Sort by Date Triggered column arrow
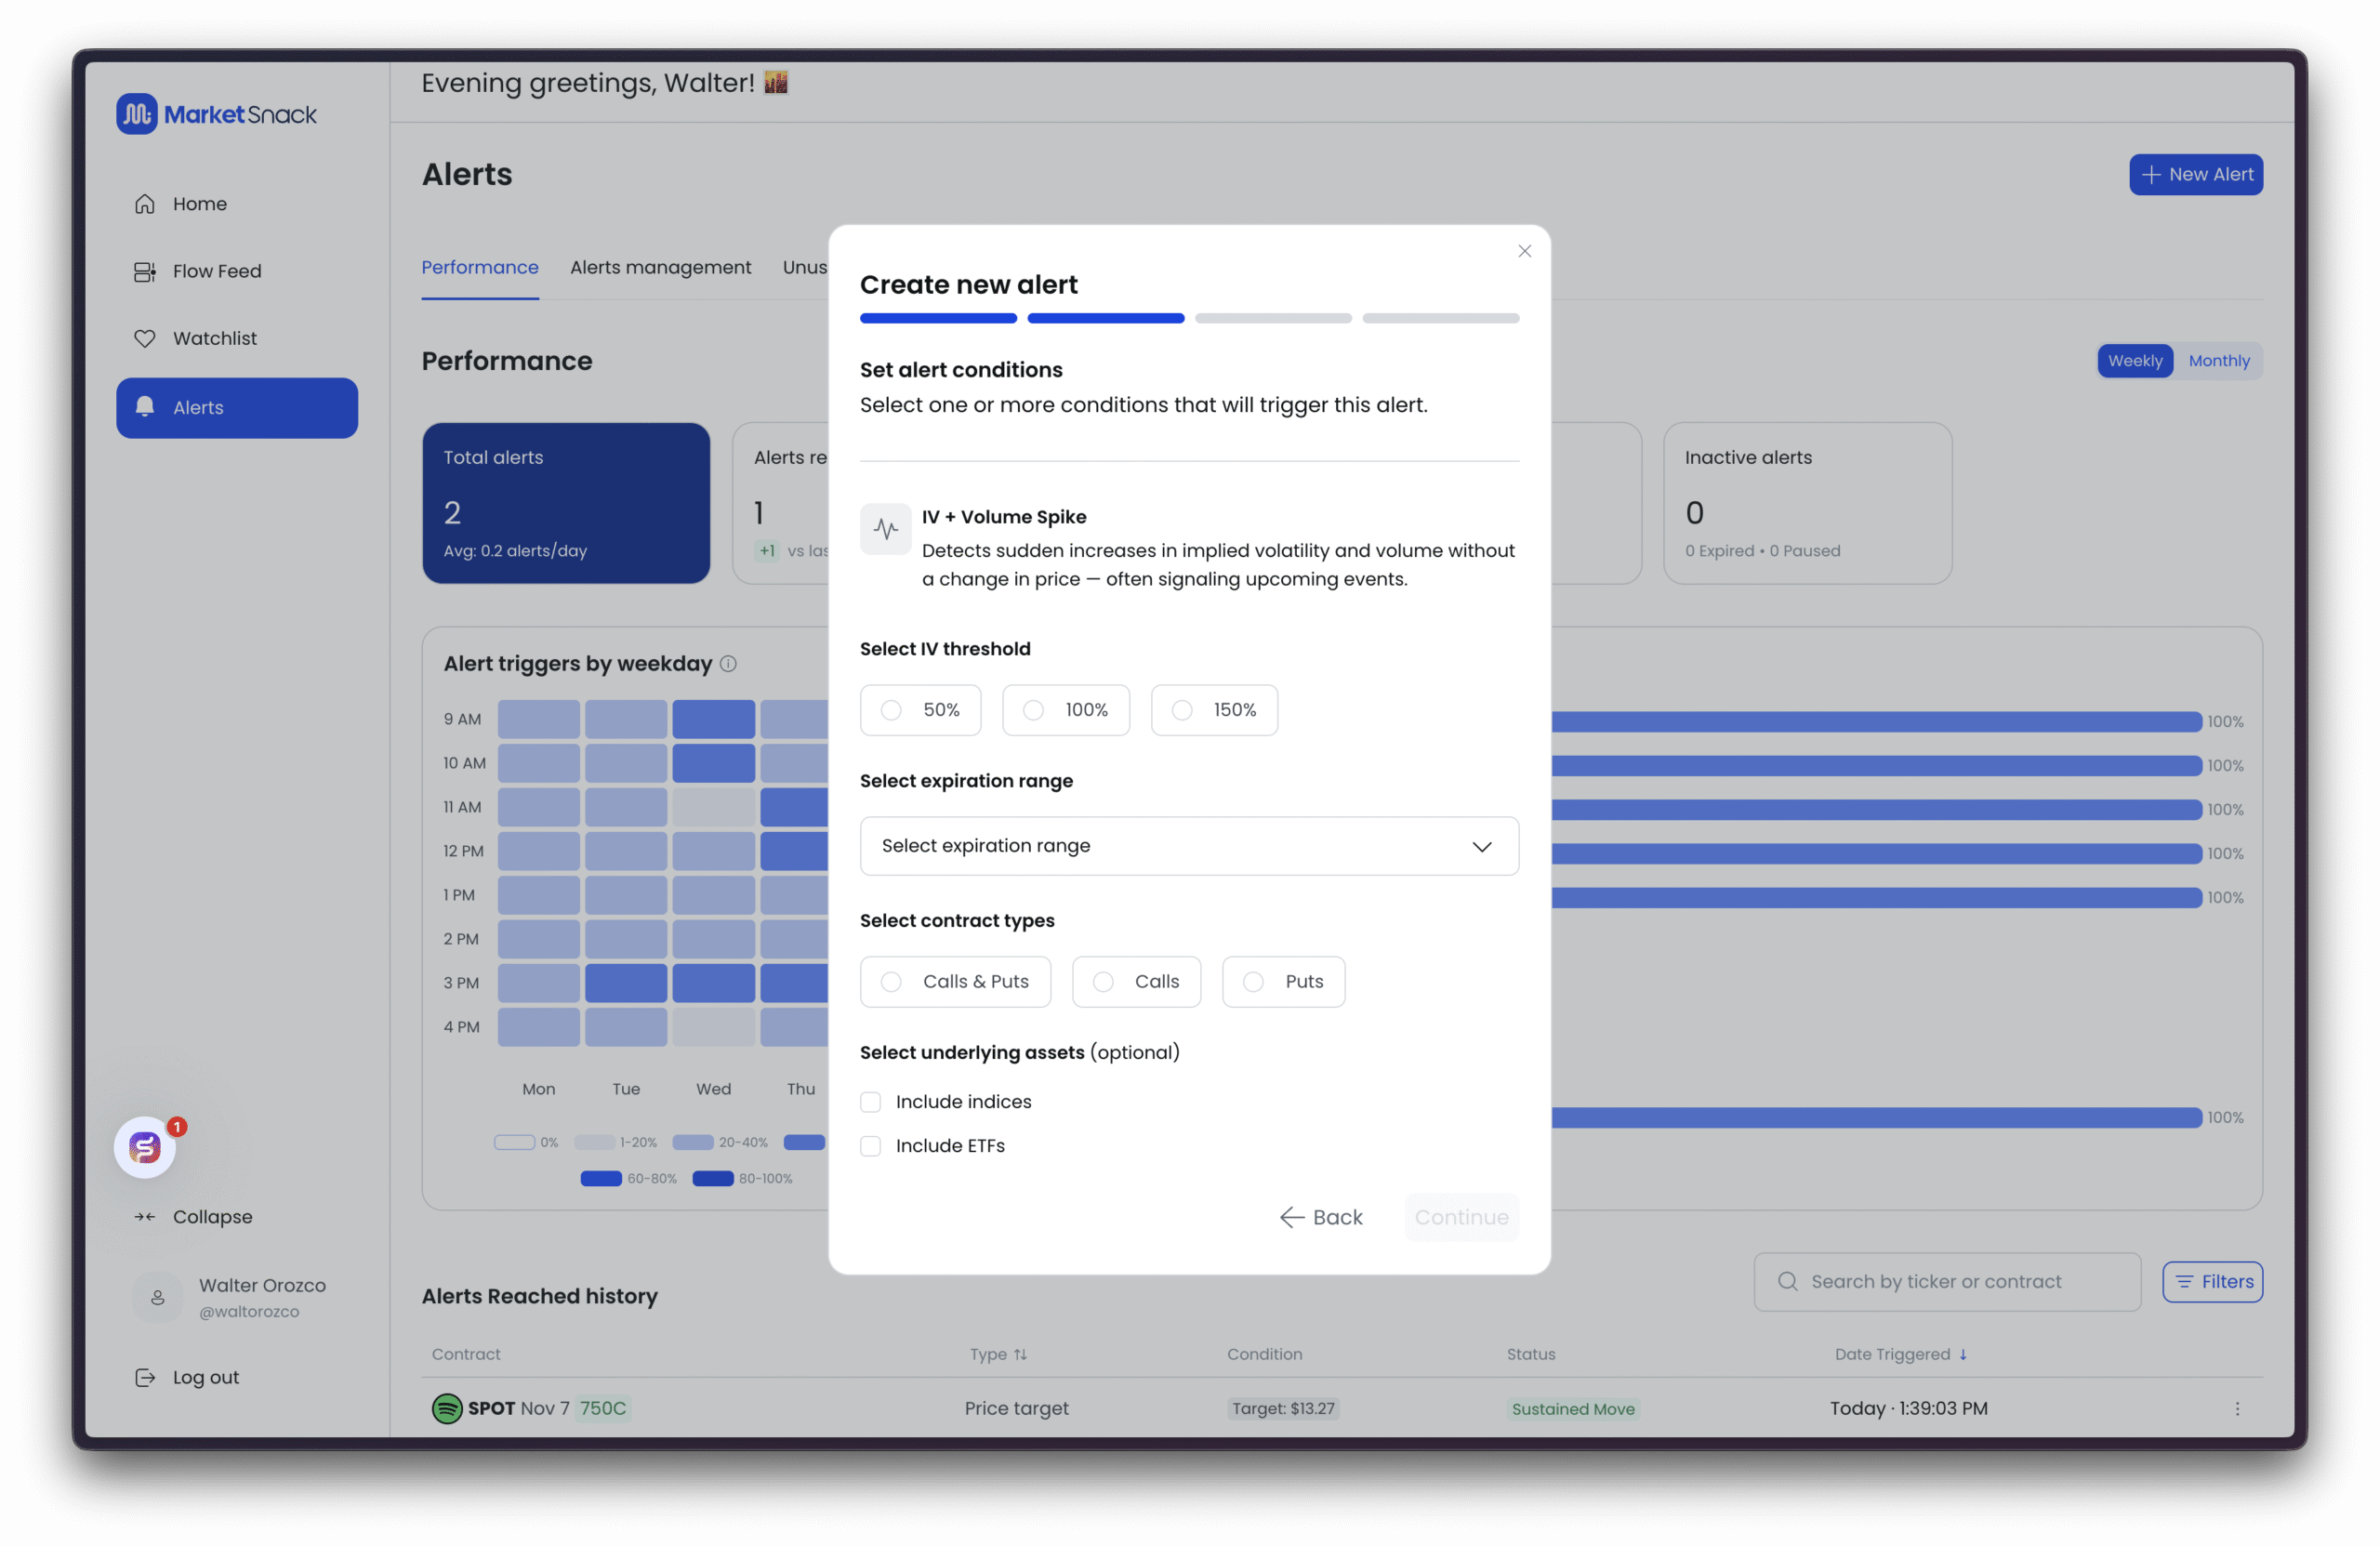The image size is (2380, 1546). pos(1962,1354)
